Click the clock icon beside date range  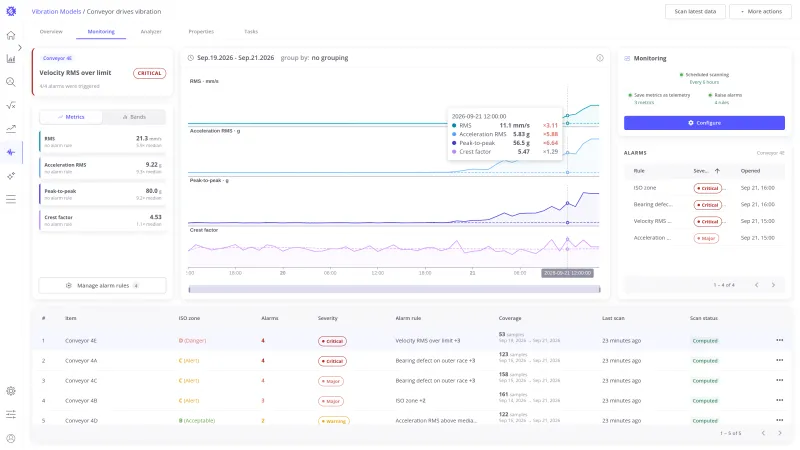[x=191, y=58]
